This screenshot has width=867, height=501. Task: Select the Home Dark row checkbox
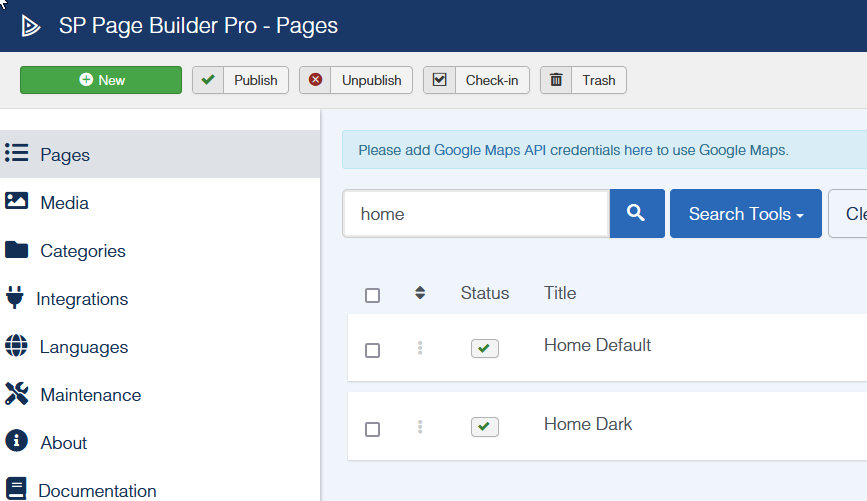click(372, 429)
